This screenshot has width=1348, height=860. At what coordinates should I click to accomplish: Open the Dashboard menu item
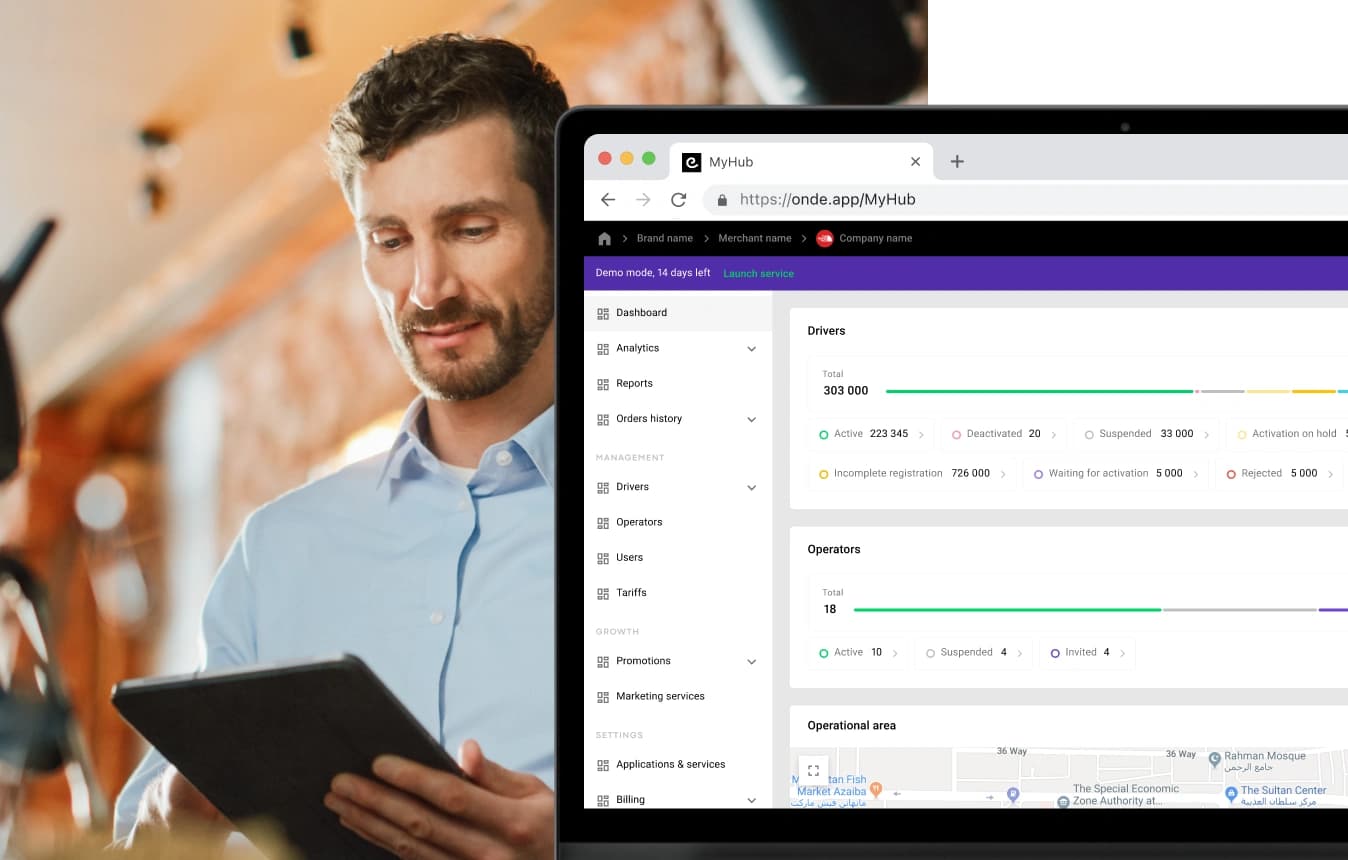[x=641, y=313]
